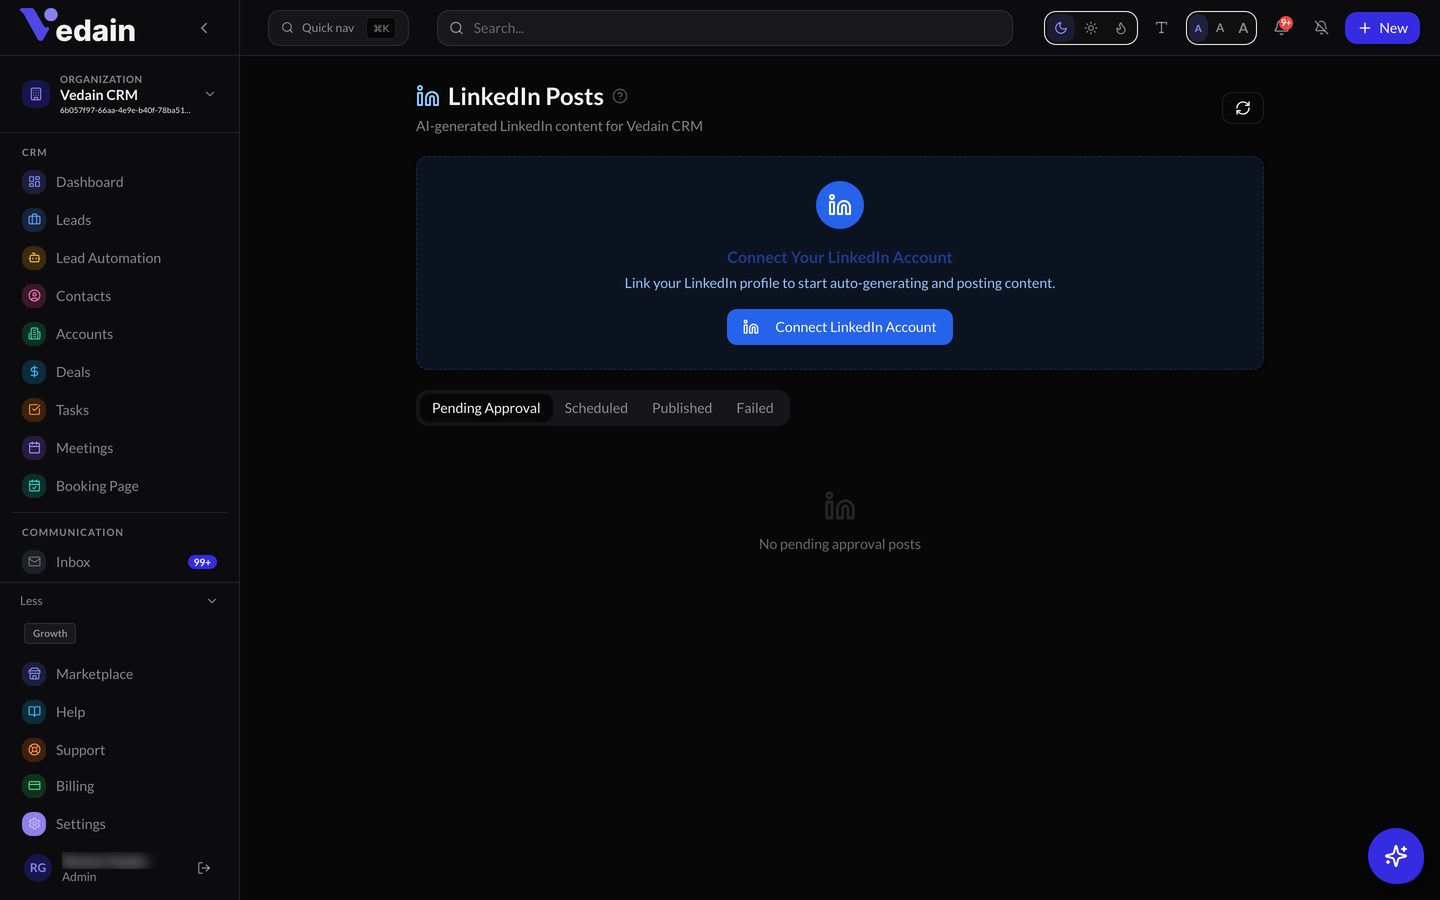Click the Help book icon
Viewport: 1440px width, 900px height.
[34, 712]
